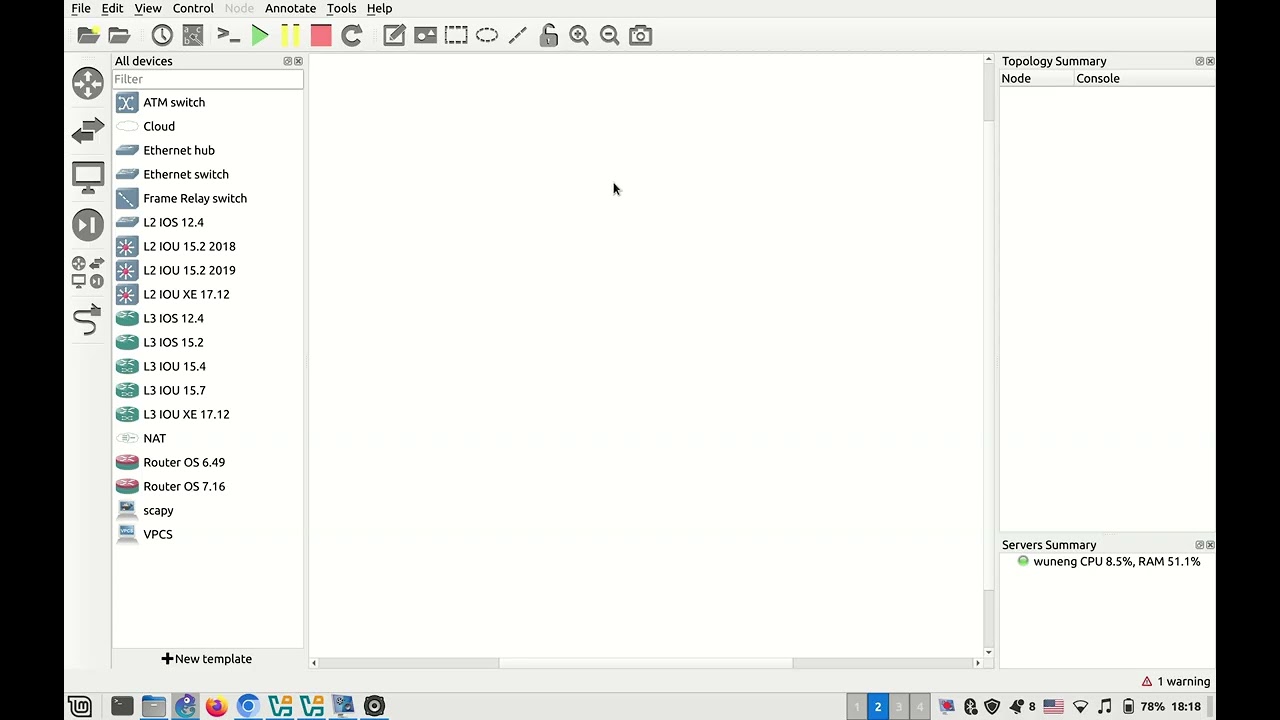Float the Servers Summary panel
The width and height of the screenshot is (1280, 720).
pos(1200,545)
